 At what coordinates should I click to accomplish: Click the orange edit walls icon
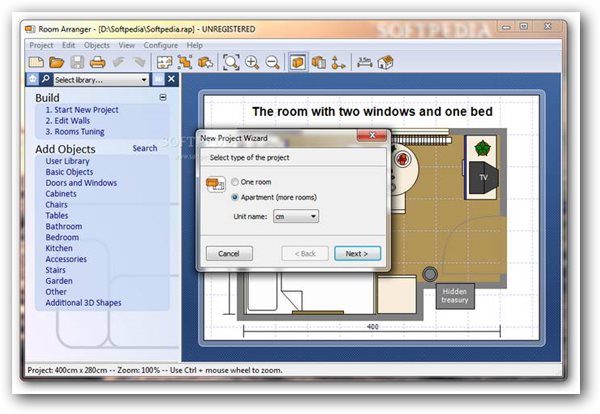(185, 62)
